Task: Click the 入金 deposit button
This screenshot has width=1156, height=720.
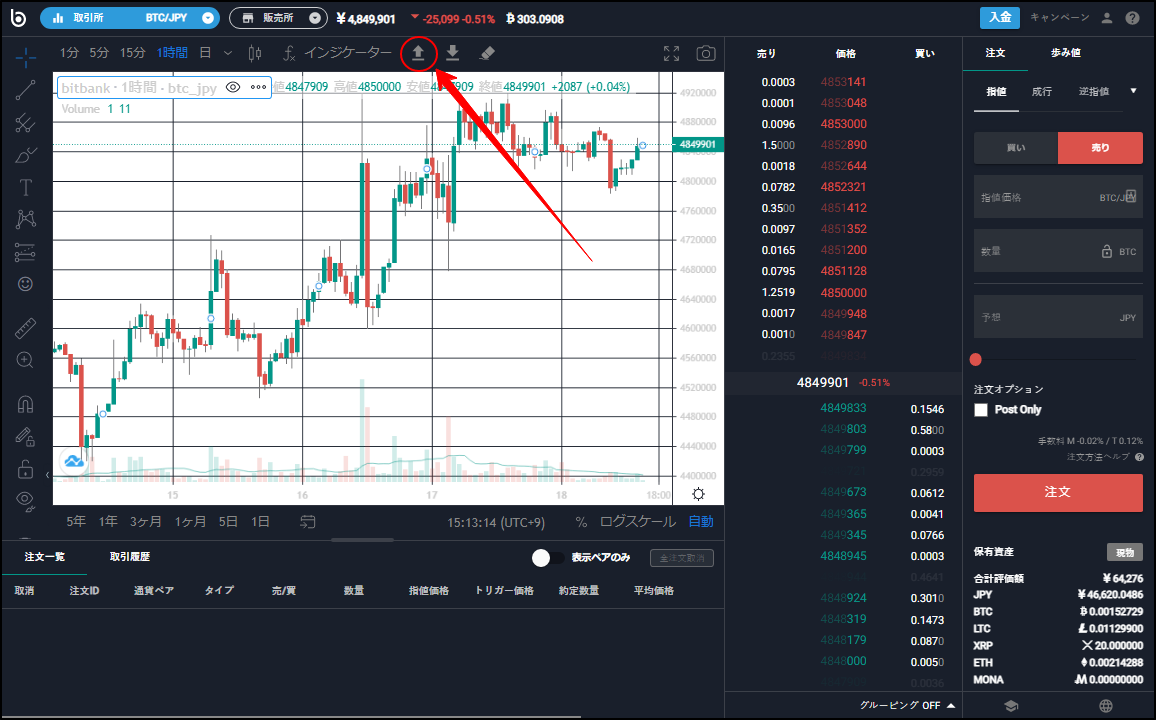Action: tap(1000, 17)
